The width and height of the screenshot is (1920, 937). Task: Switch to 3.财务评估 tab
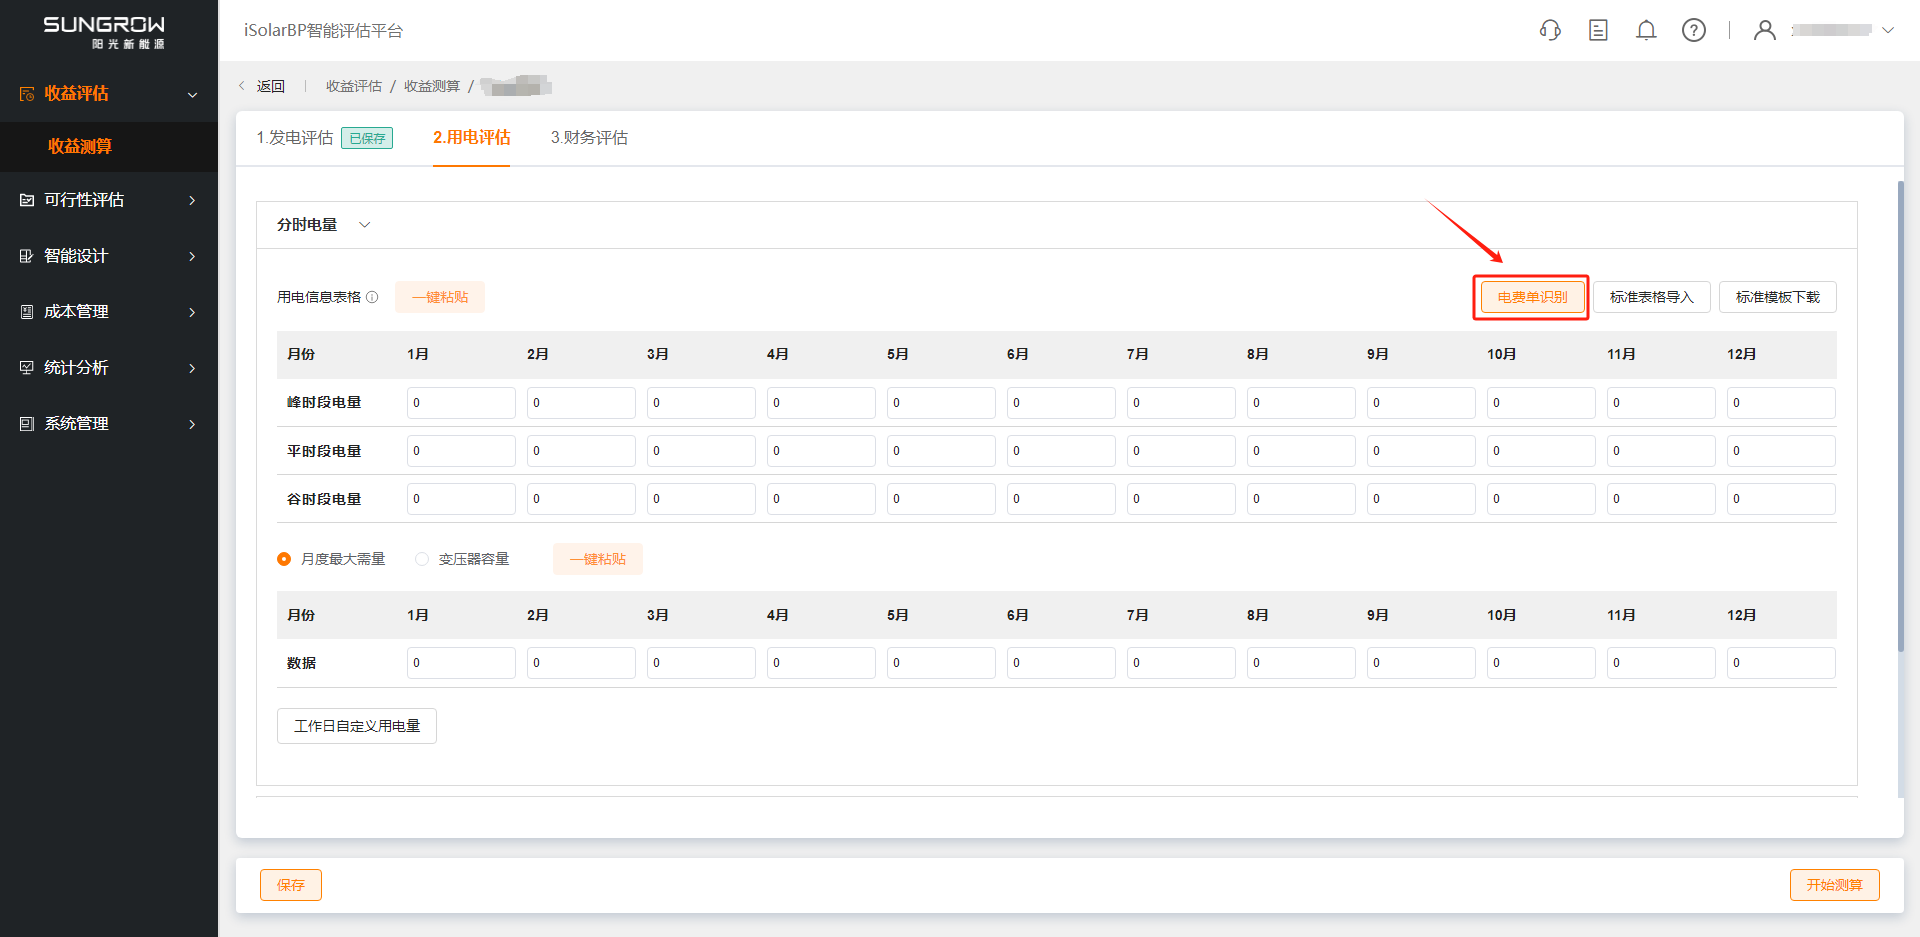point(589,138)
